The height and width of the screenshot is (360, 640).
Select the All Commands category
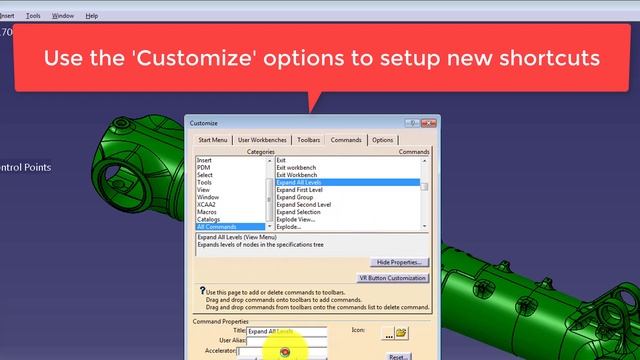[230, 227]
